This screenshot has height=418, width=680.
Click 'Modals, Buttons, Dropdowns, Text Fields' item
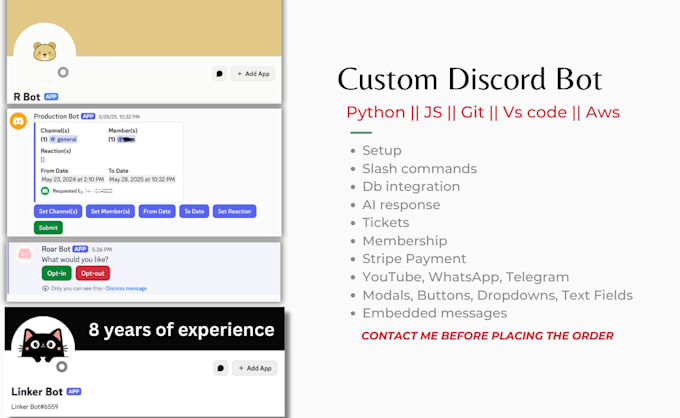(497, 295)
